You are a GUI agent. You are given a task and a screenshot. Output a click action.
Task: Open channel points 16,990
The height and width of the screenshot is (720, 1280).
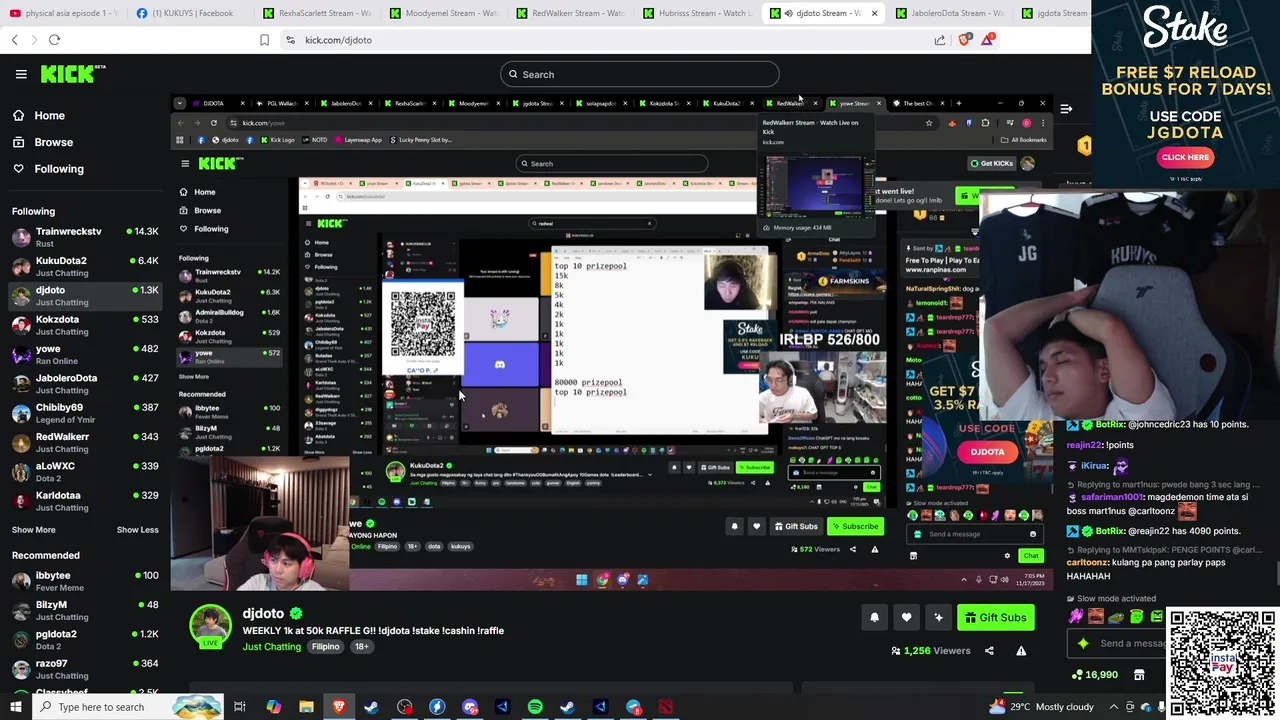tap(1094, 675)
